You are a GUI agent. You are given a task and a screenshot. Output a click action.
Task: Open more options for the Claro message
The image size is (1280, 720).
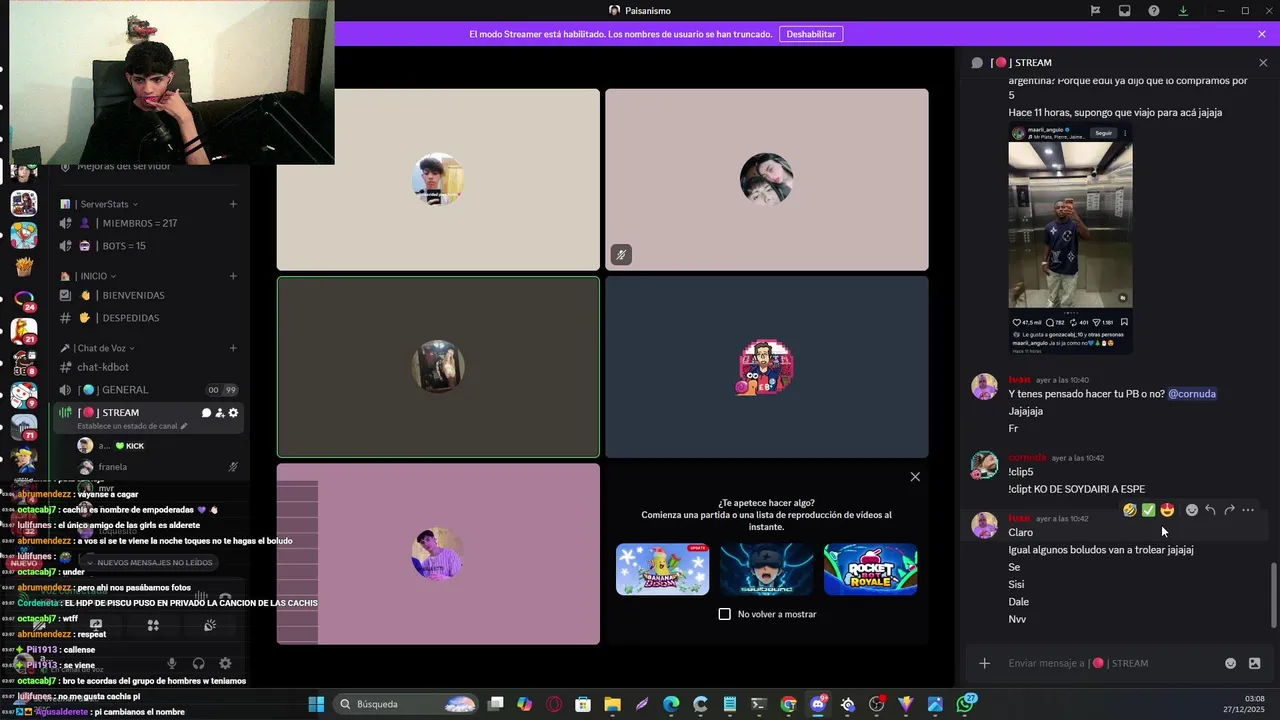[1248, 510]
